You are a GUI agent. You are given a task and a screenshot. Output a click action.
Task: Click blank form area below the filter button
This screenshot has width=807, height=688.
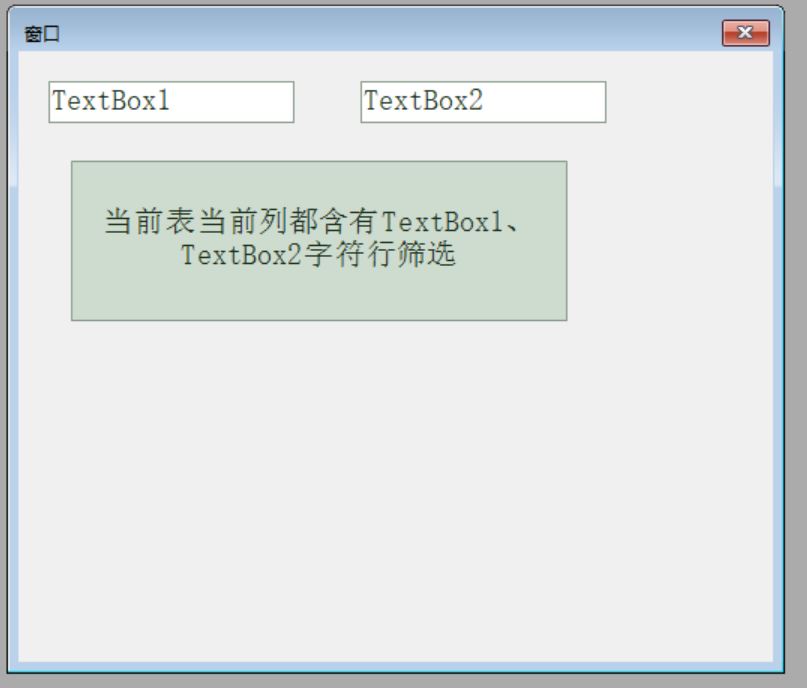tap(320, 480)
